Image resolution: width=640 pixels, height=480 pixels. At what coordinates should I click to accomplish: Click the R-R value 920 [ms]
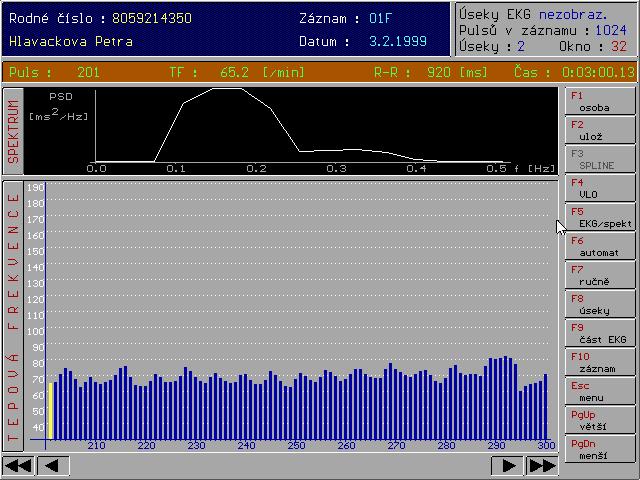click(457, 72)
